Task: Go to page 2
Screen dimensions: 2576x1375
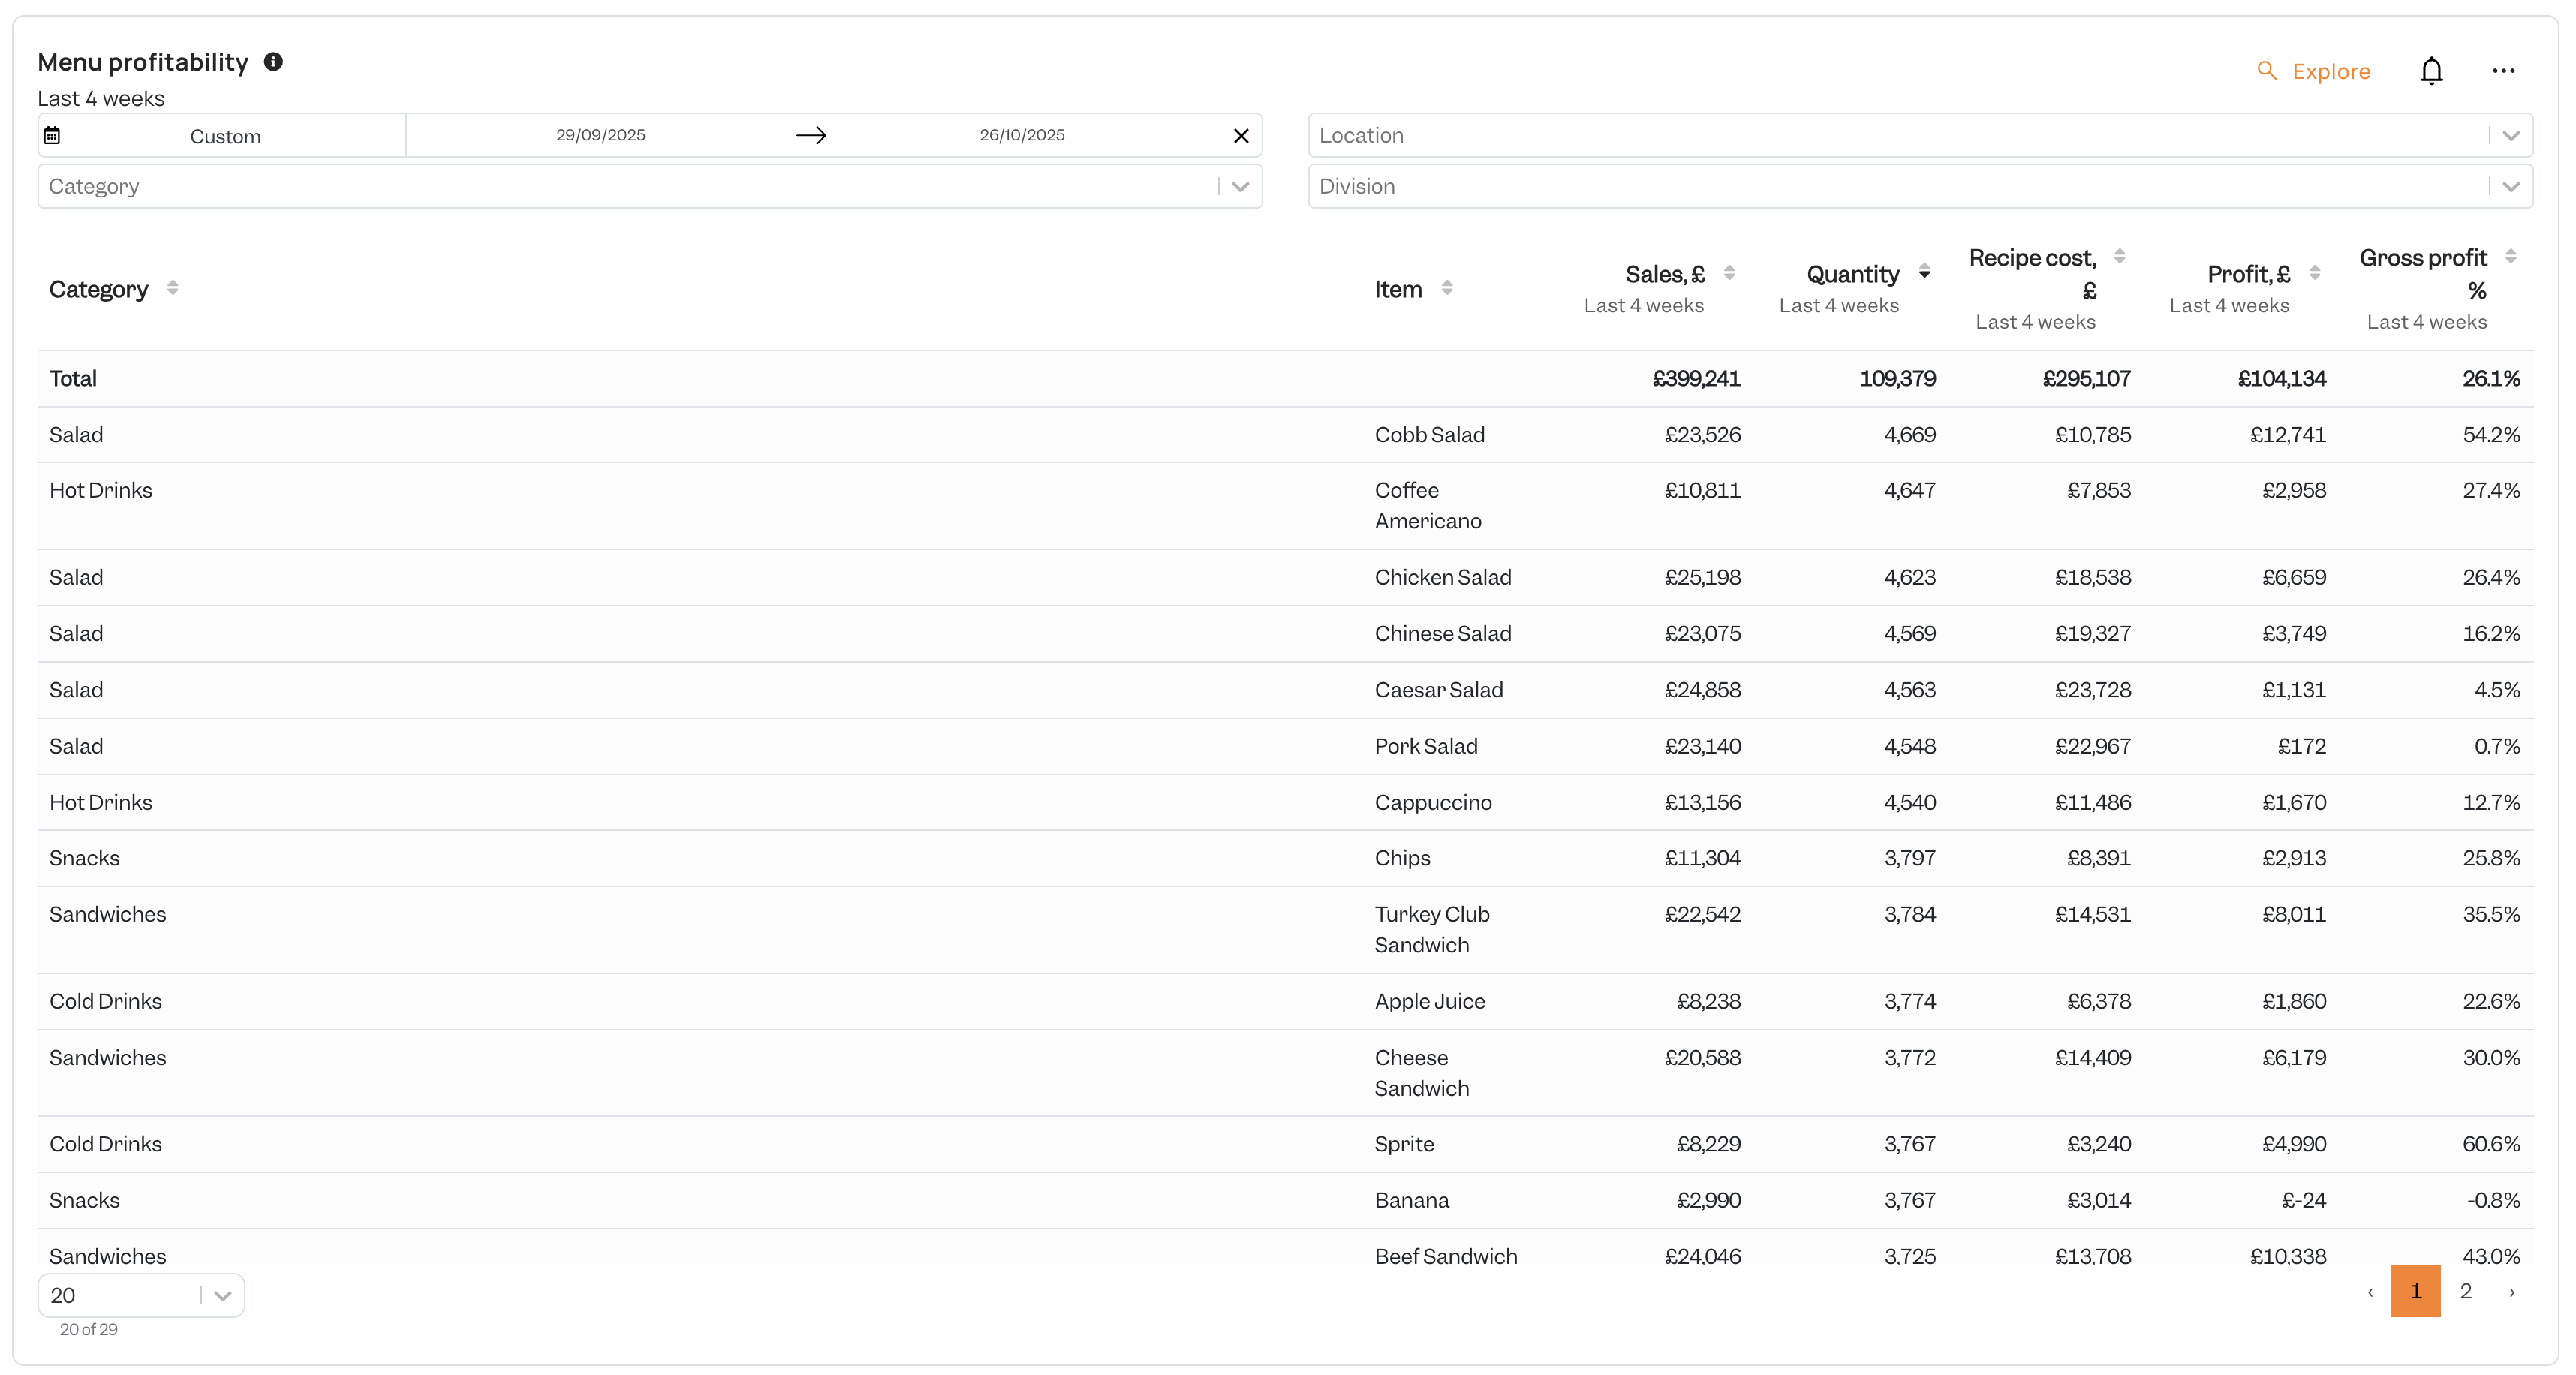Action: [x=2466, y=1291]
